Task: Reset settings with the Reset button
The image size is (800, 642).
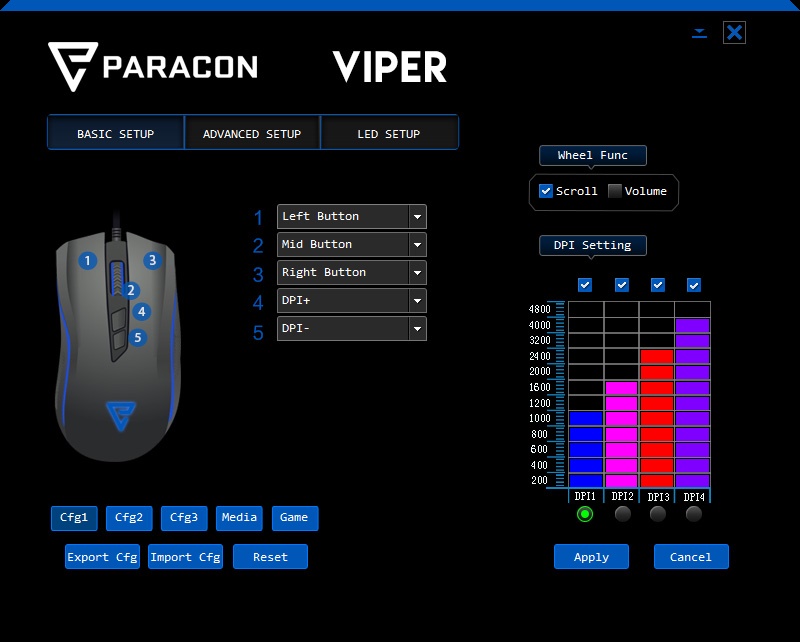Action: click(x=270, y=557)
